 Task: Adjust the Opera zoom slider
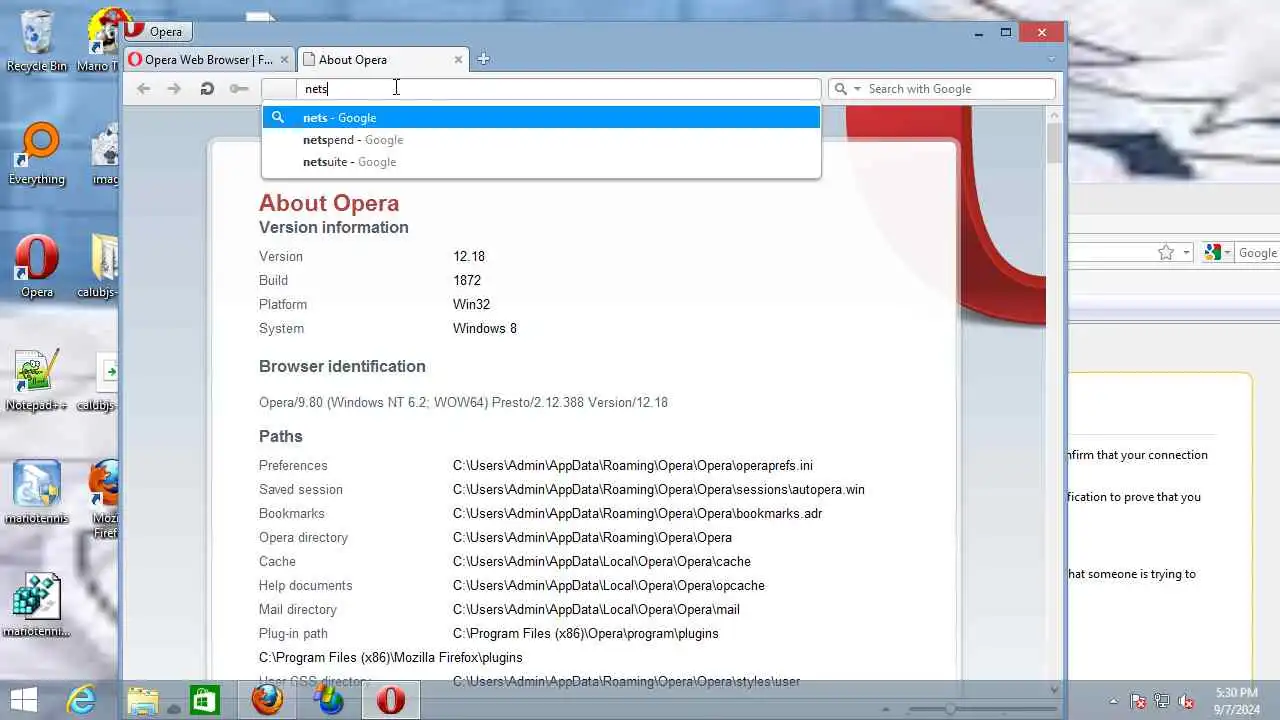coord(950,709)
